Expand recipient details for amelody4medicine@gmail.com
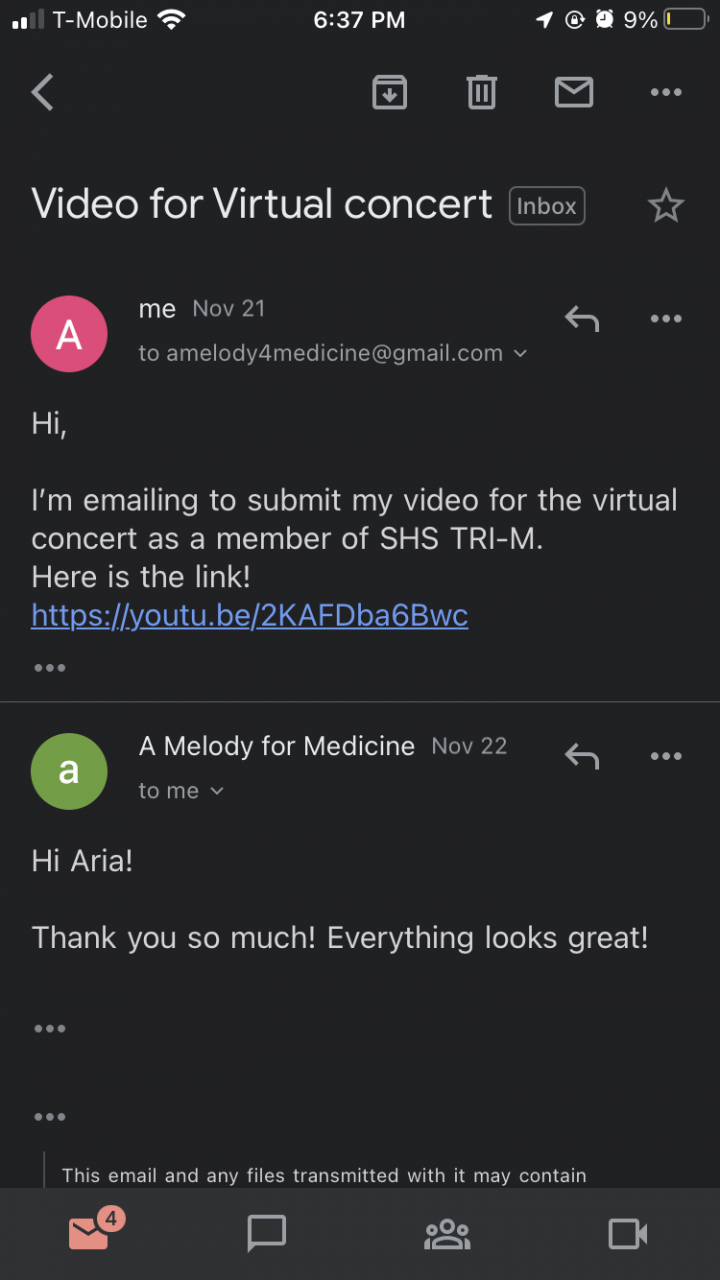 (520, 353)
